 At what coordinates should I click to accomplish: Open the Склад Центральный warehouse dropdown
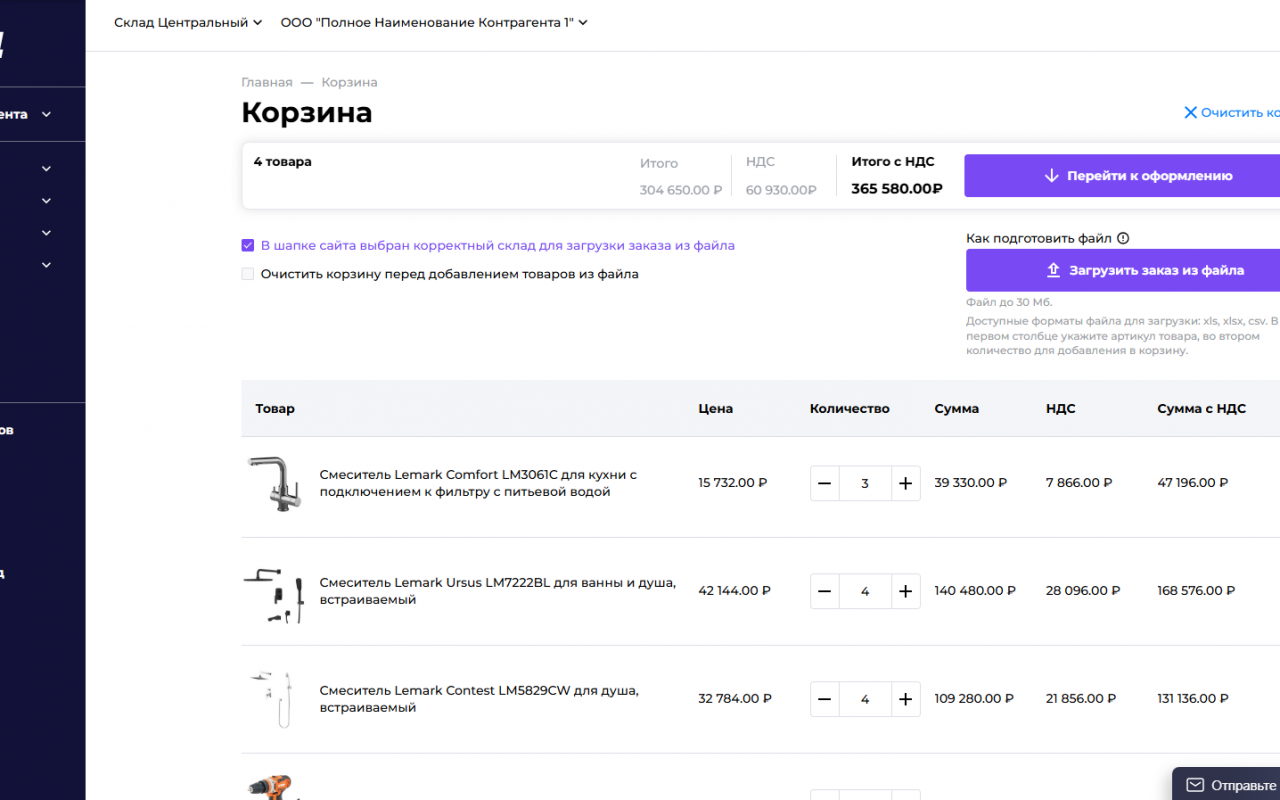188,22
